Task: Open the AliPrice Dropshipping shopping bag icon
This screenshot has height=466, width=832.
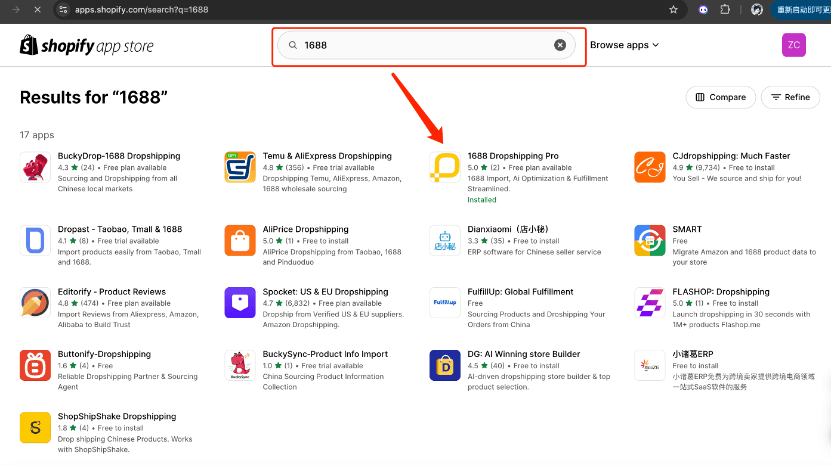Action: (240, 240)
